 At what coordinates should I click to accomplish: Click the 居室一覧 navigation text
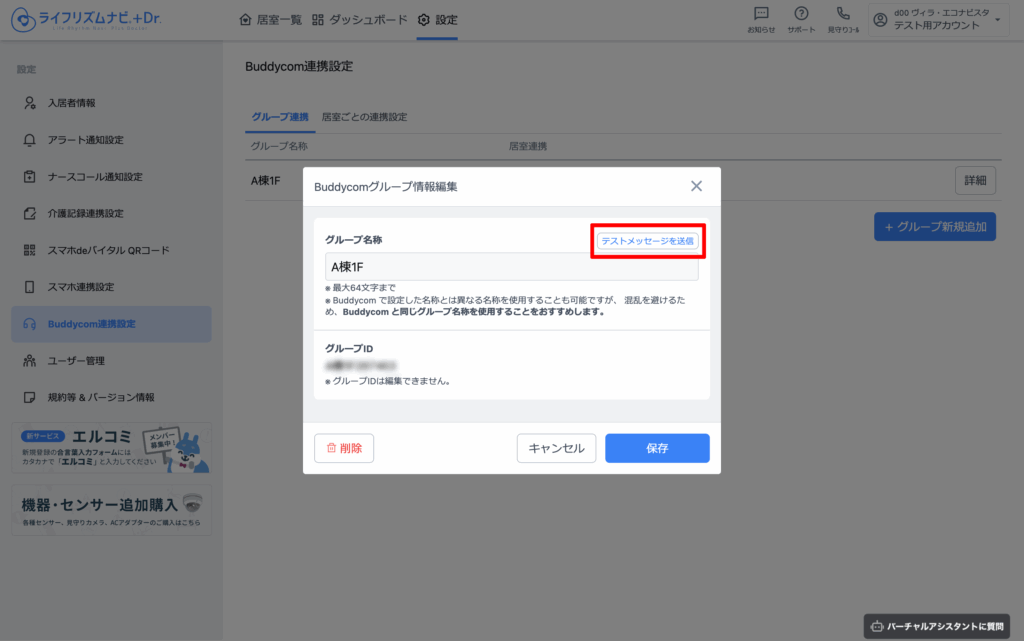point(279,20)
